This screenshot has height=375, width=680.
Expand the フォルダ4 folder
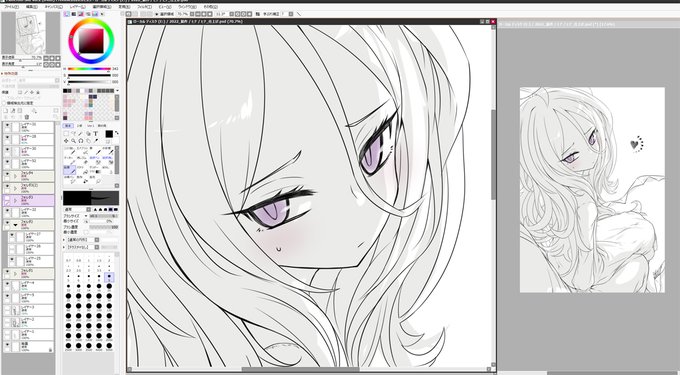[x=15, y=176]
